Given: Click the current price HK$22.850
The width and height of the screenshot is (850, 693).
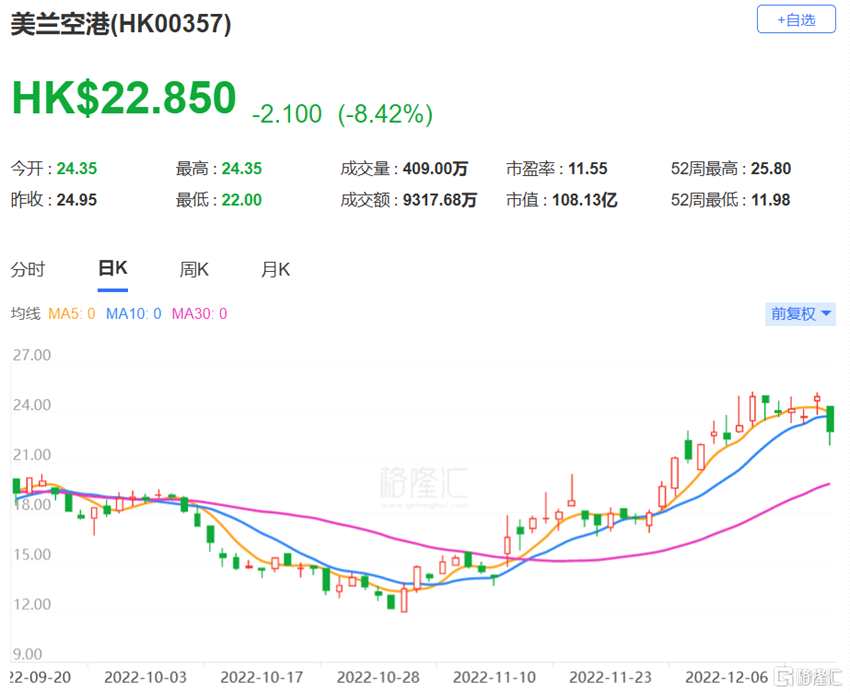Looking at the screenshot, I should coord(124,98).
